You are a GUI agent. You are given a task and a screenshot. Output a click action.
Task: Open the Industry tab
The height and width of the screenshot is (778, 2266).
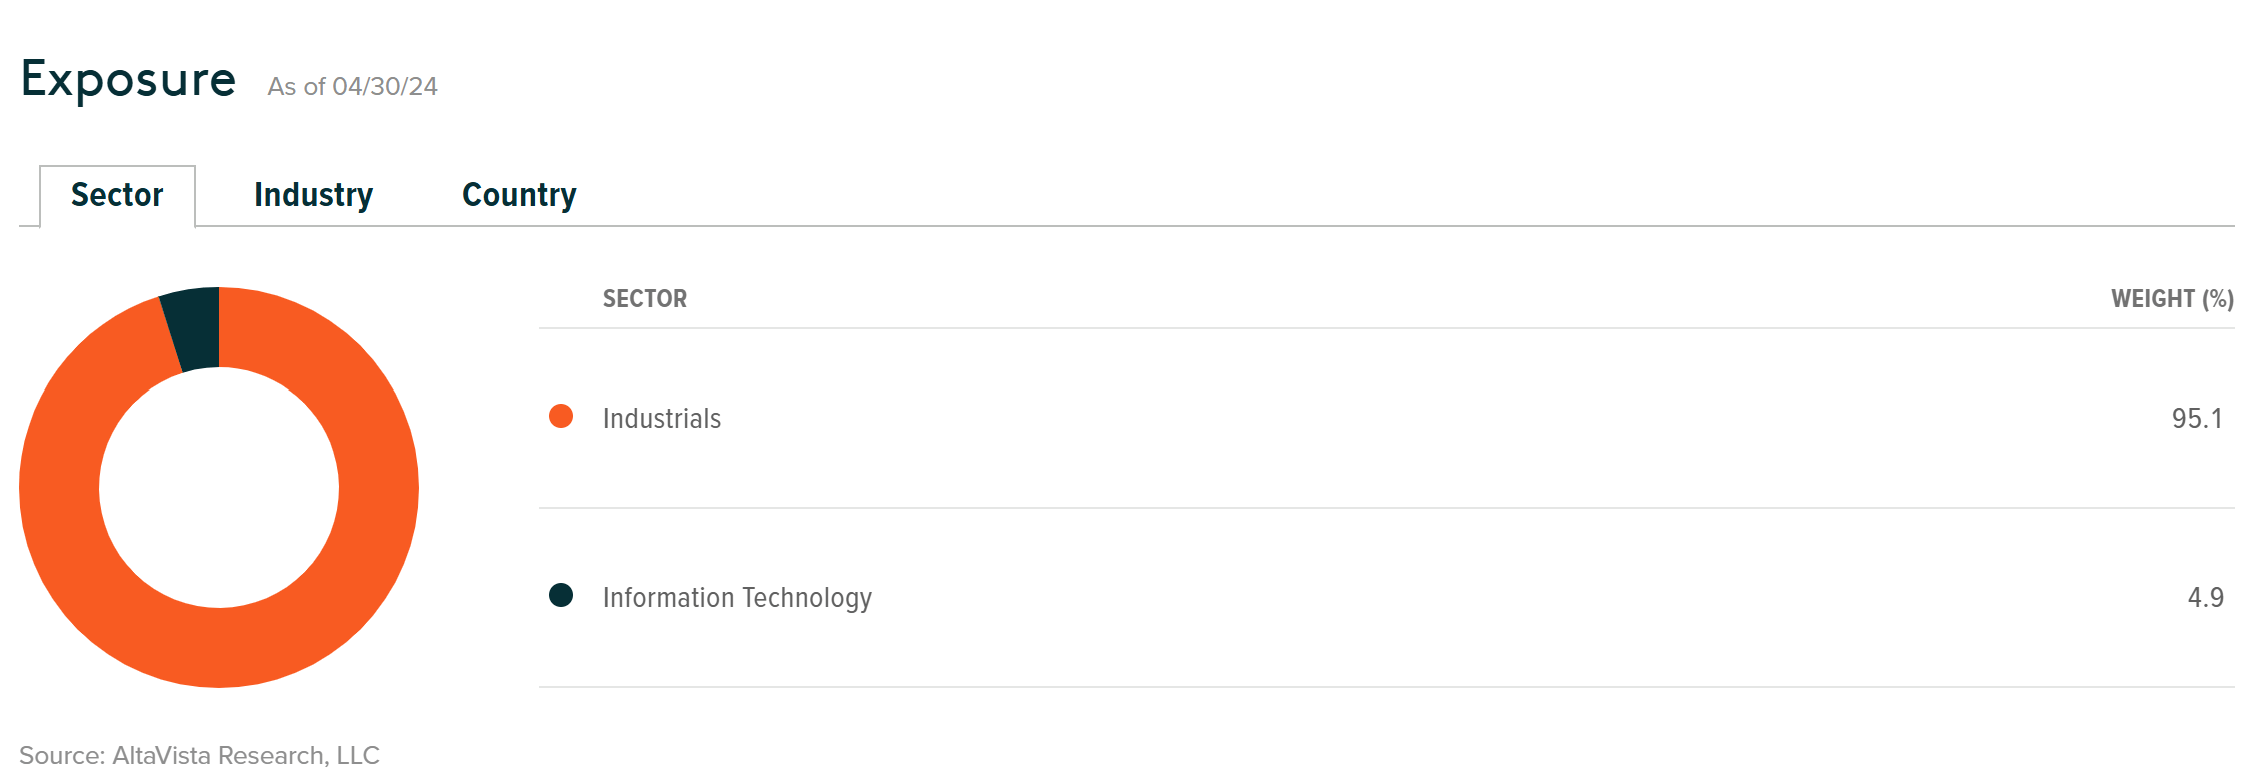coord(313,195)
